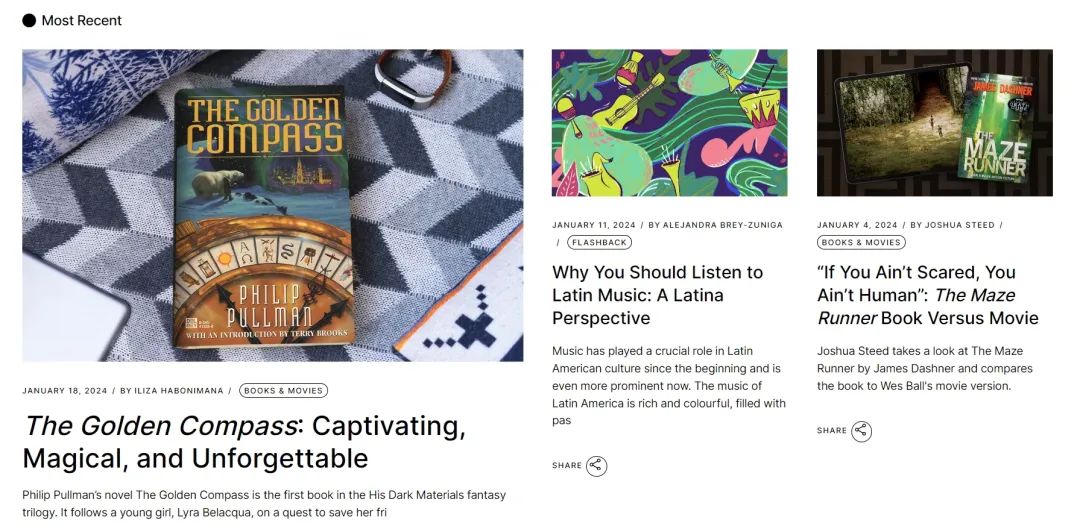Image resolution: width=1080 pixels, height=526 pixels.
Task: Open The Golden Compass book cover image
Action: coord(273,205)
